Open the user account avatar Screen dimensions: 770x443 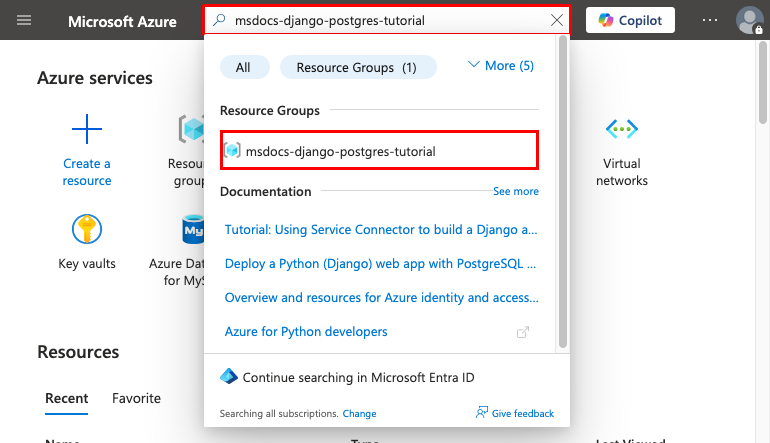click(748, 20)
